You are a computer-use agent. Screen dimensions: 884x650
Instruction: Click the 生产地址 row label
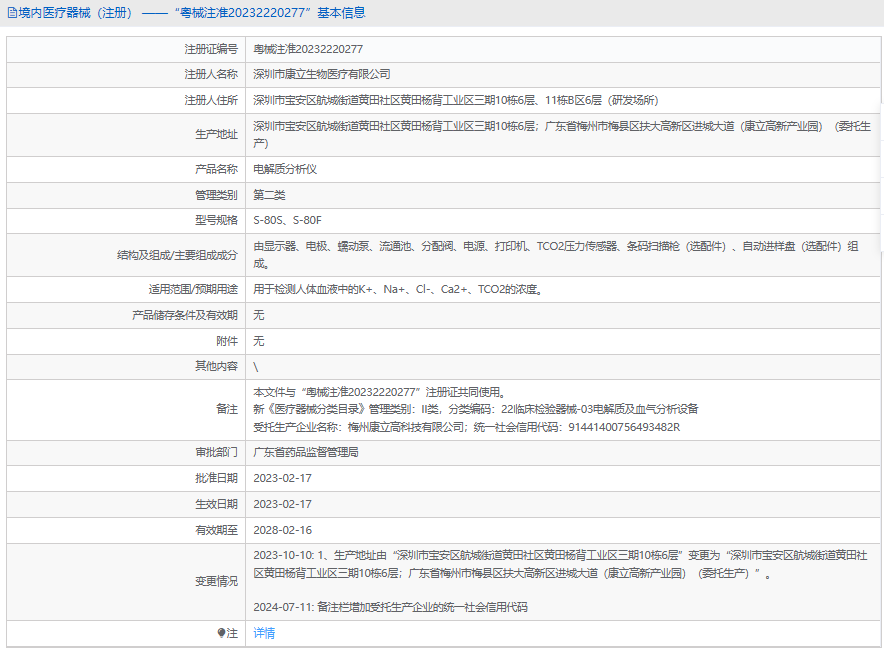pos(216,135)
